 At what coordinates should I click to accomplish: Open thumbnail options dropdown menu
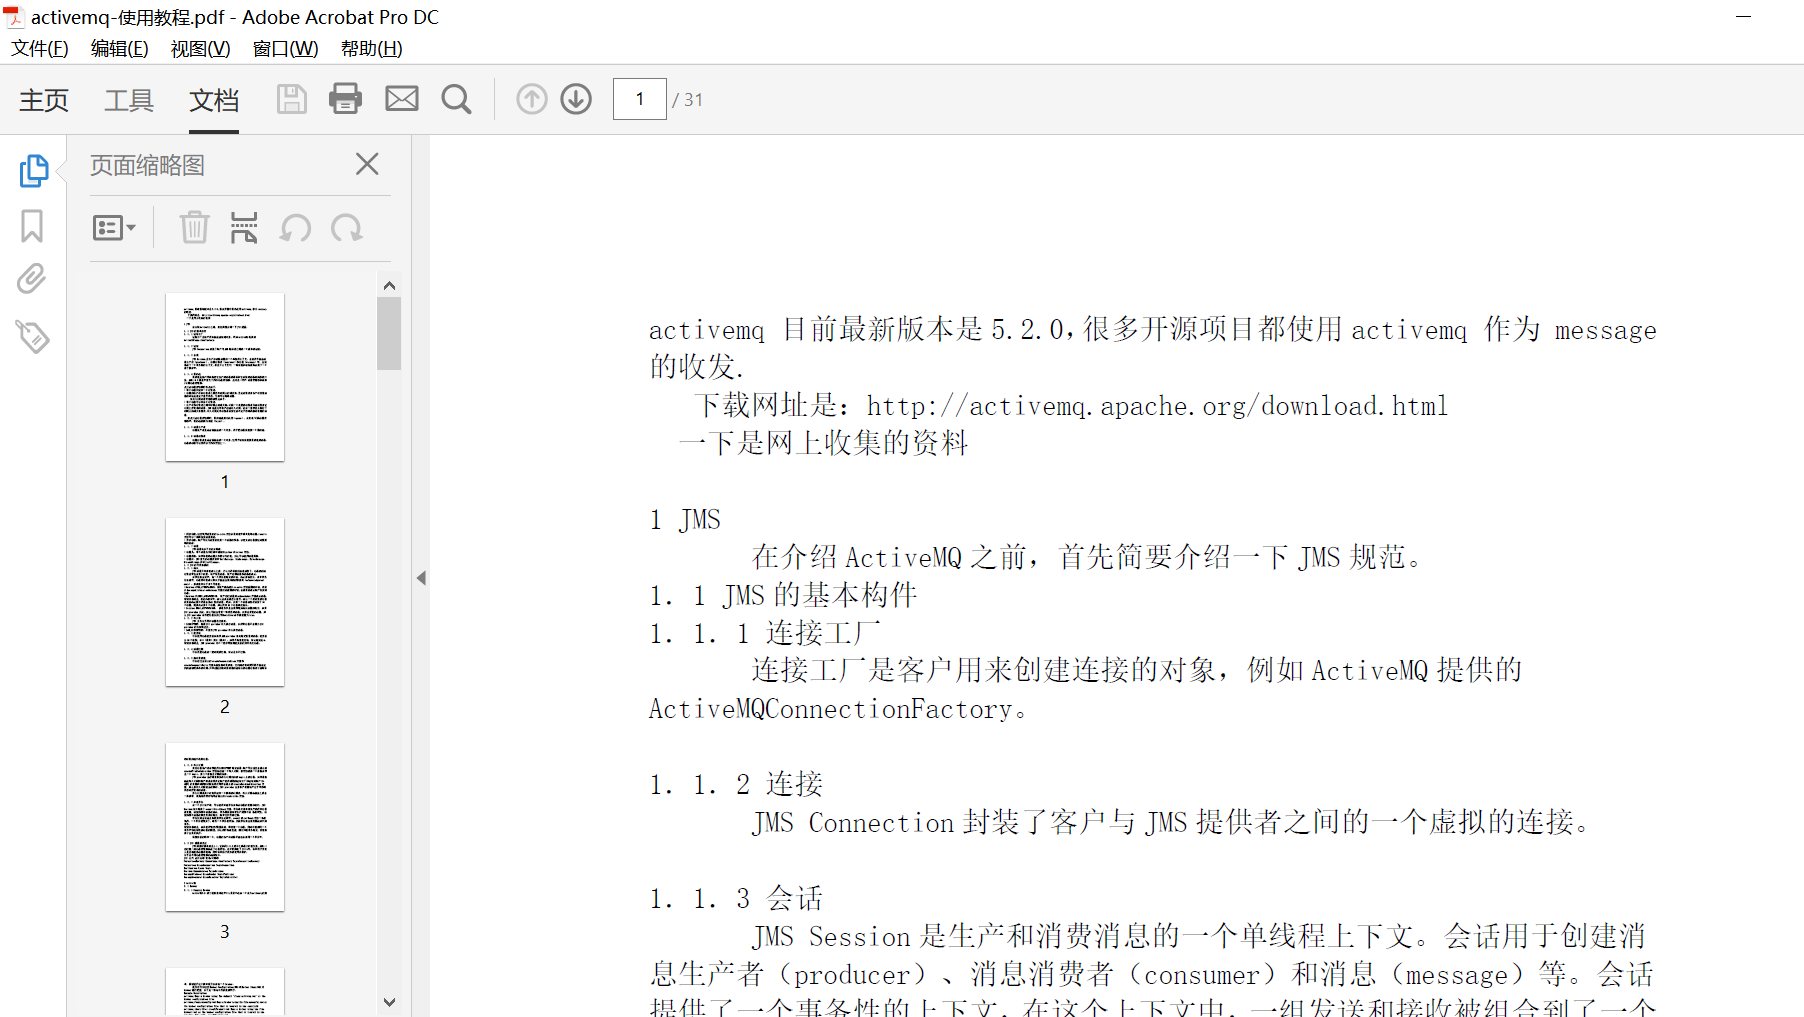(x=114, y=228)
